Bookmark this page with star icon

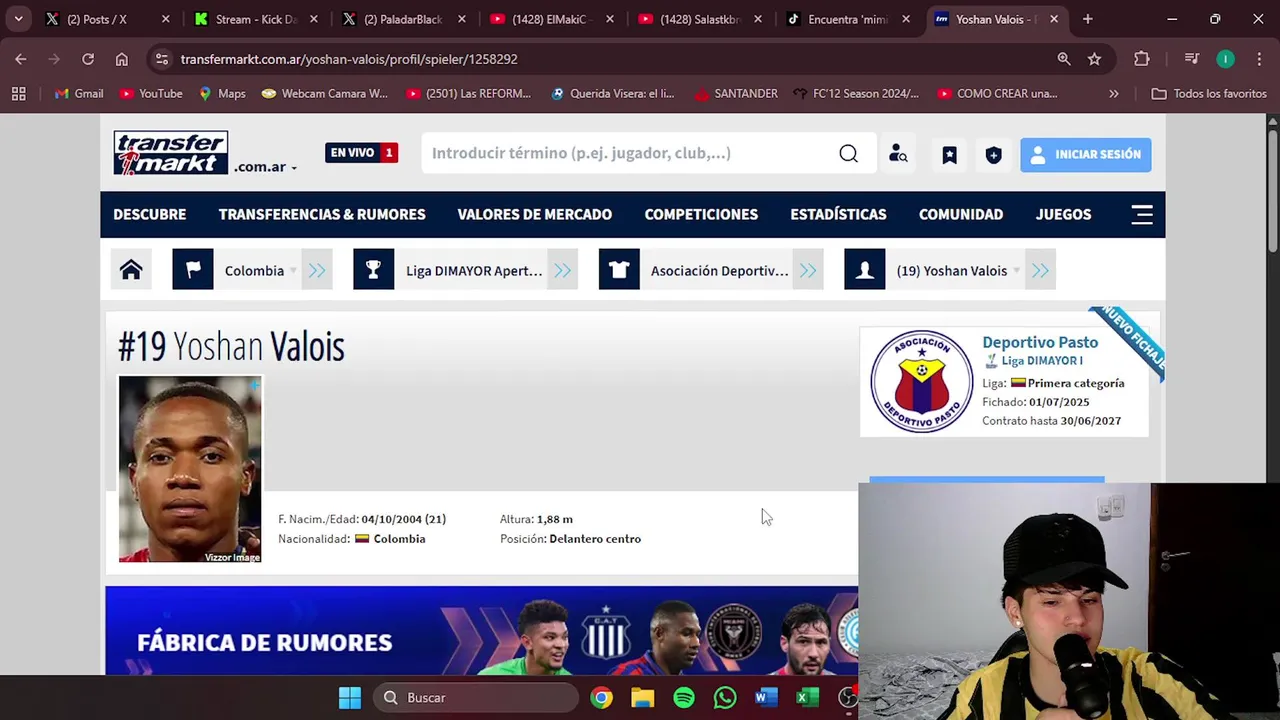click(1094, 59)
